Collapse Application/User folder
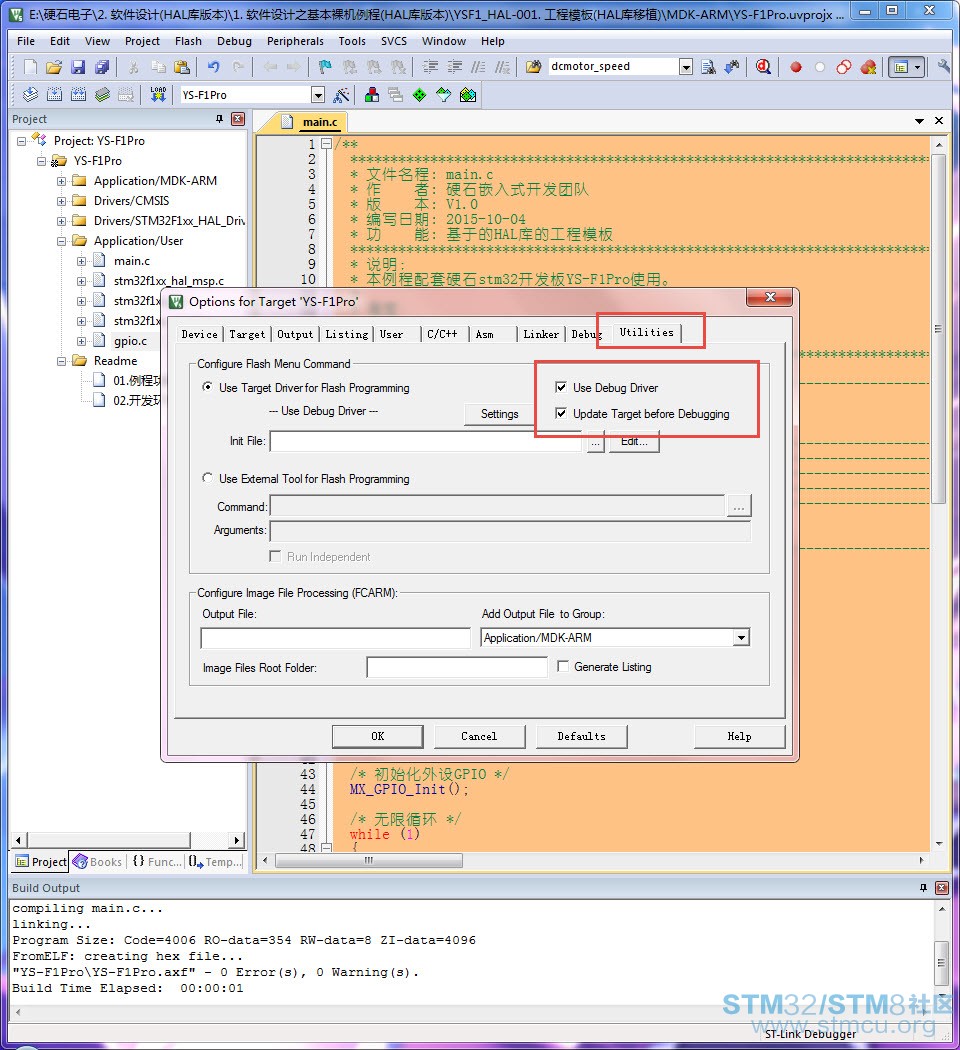Screen dimensions: 960x1050 pyautogui.click(x=62, y=241)
